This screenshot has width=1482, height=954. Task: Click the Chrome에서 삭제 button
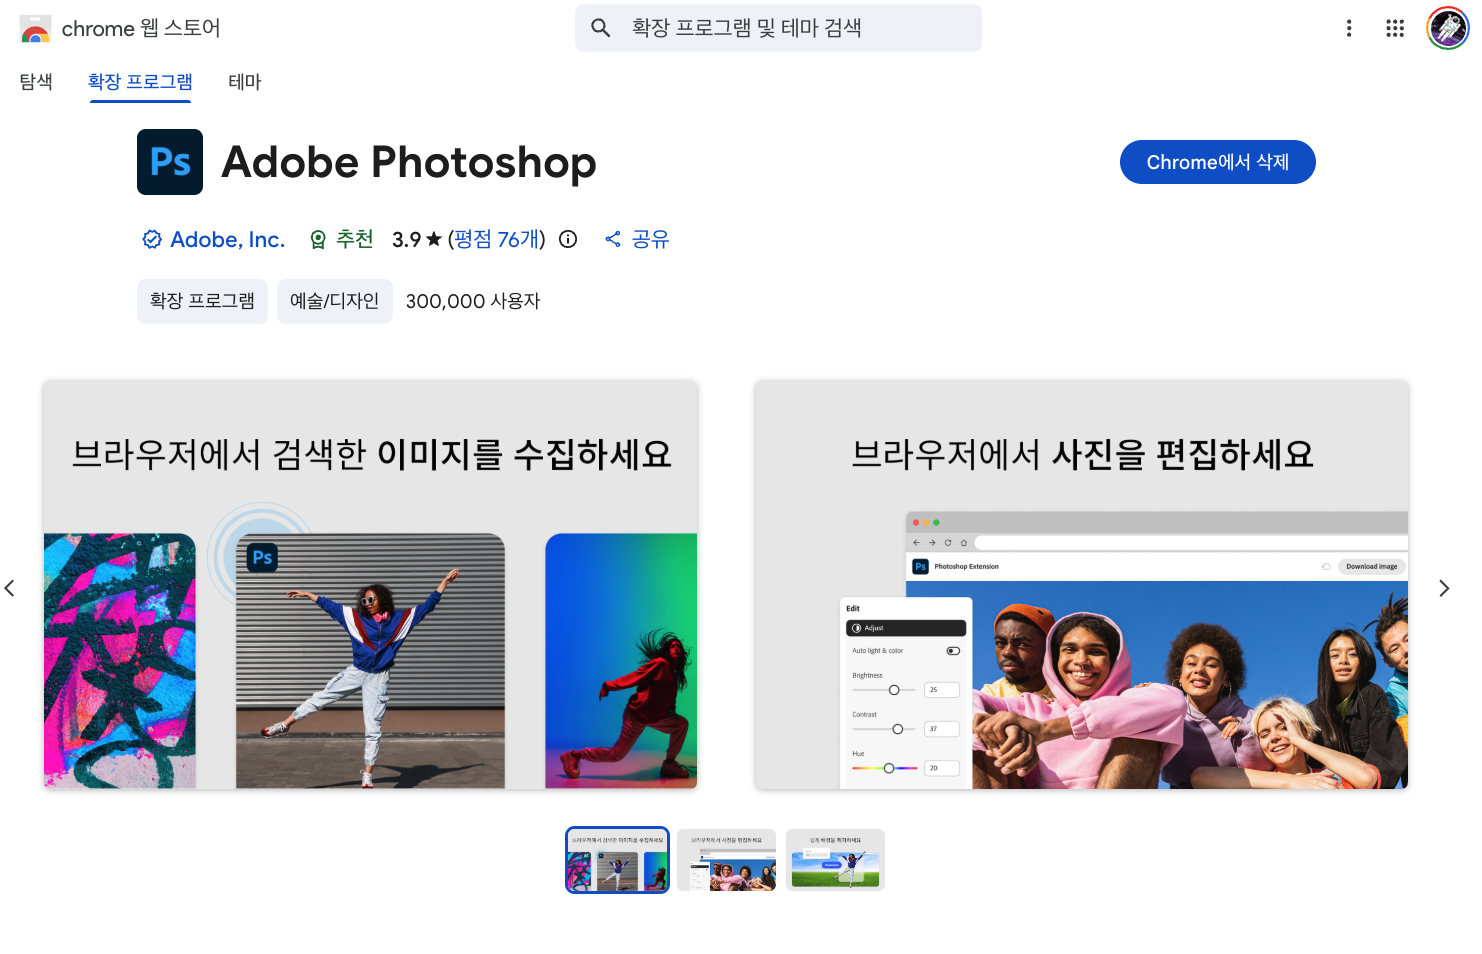click(x=1217, y=162)
